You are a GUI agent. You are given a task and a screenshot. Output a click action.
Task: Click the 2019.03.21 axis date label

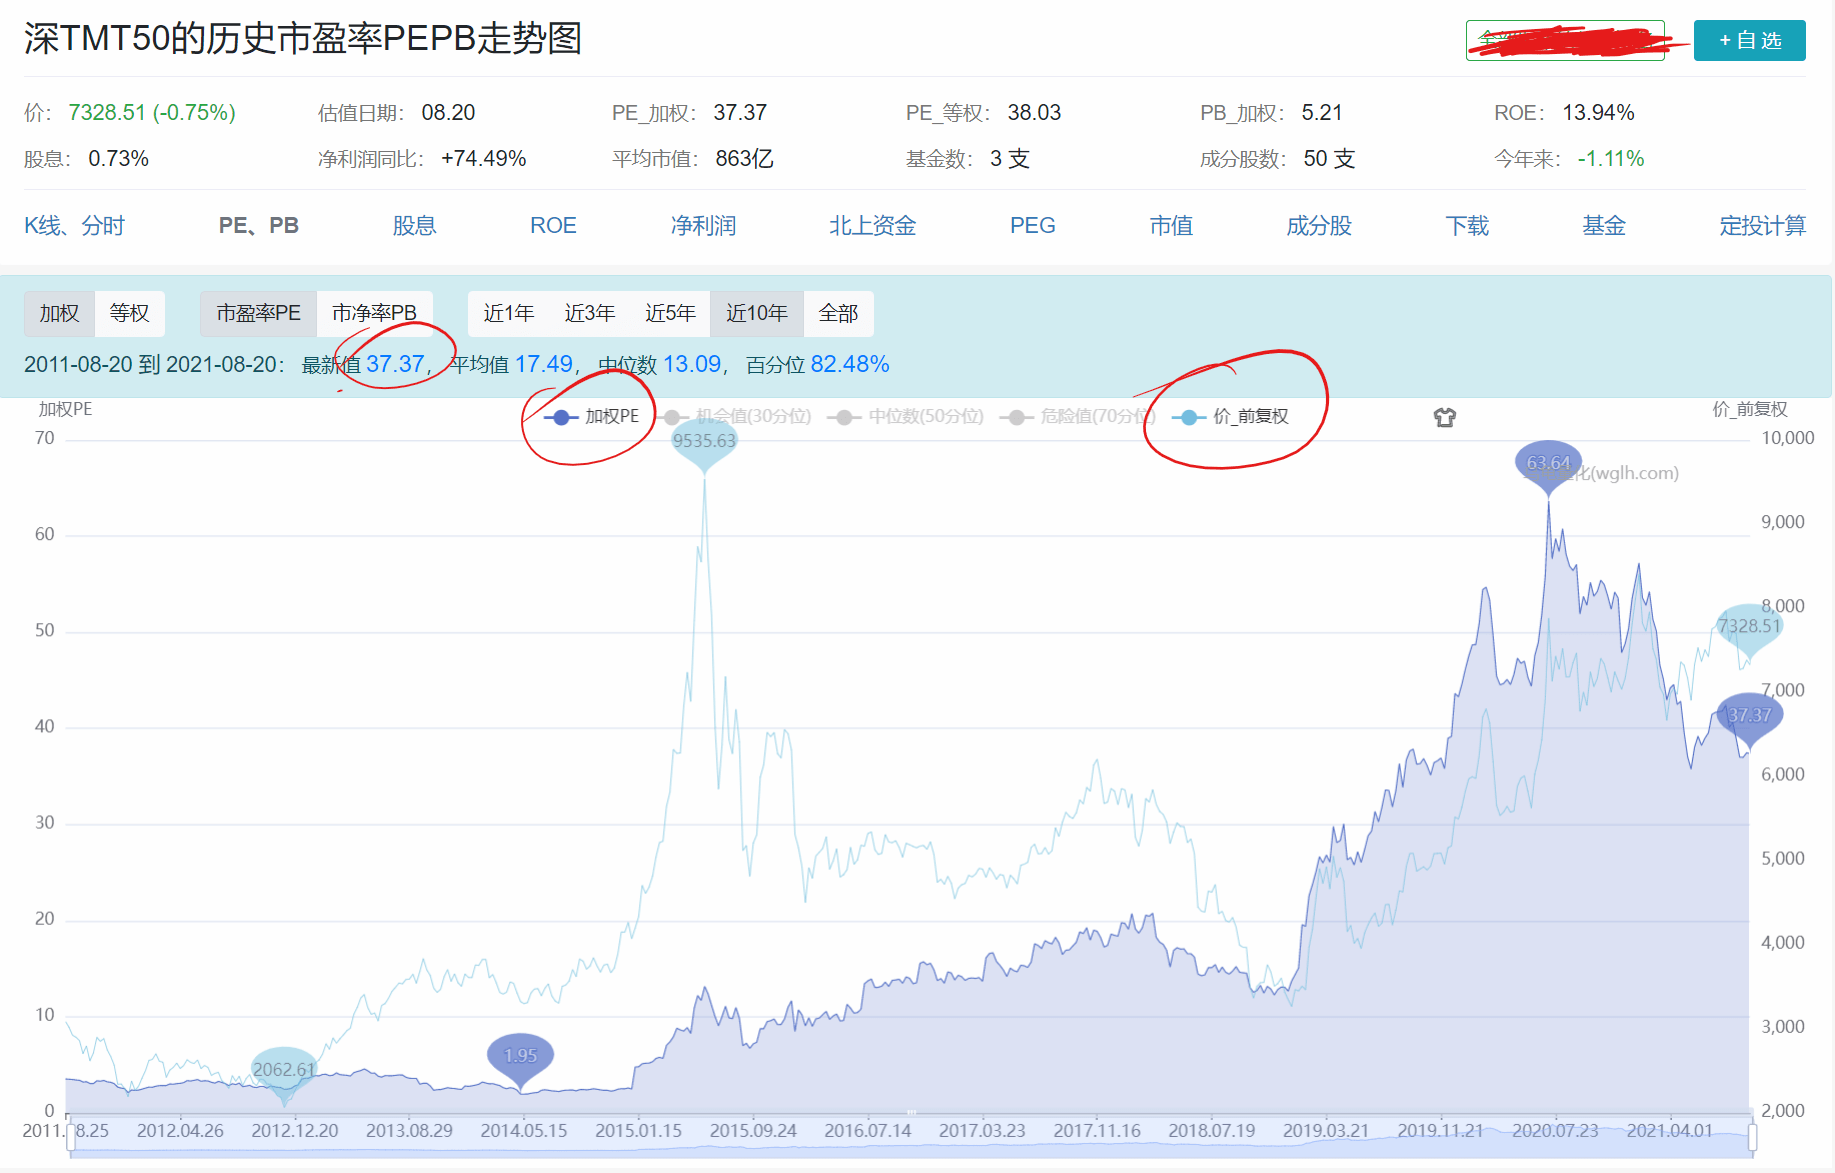(x=1326, y=1131)
